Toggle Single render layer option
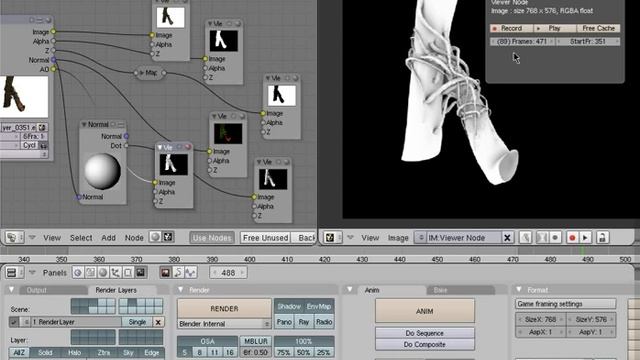Screen dimensions: 640x360 [137, 322]
